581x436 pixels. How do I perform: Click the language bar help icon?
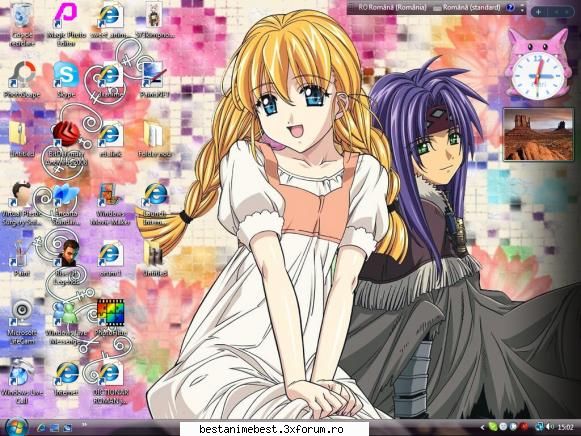pyautogui.click(x=511, y=7)
